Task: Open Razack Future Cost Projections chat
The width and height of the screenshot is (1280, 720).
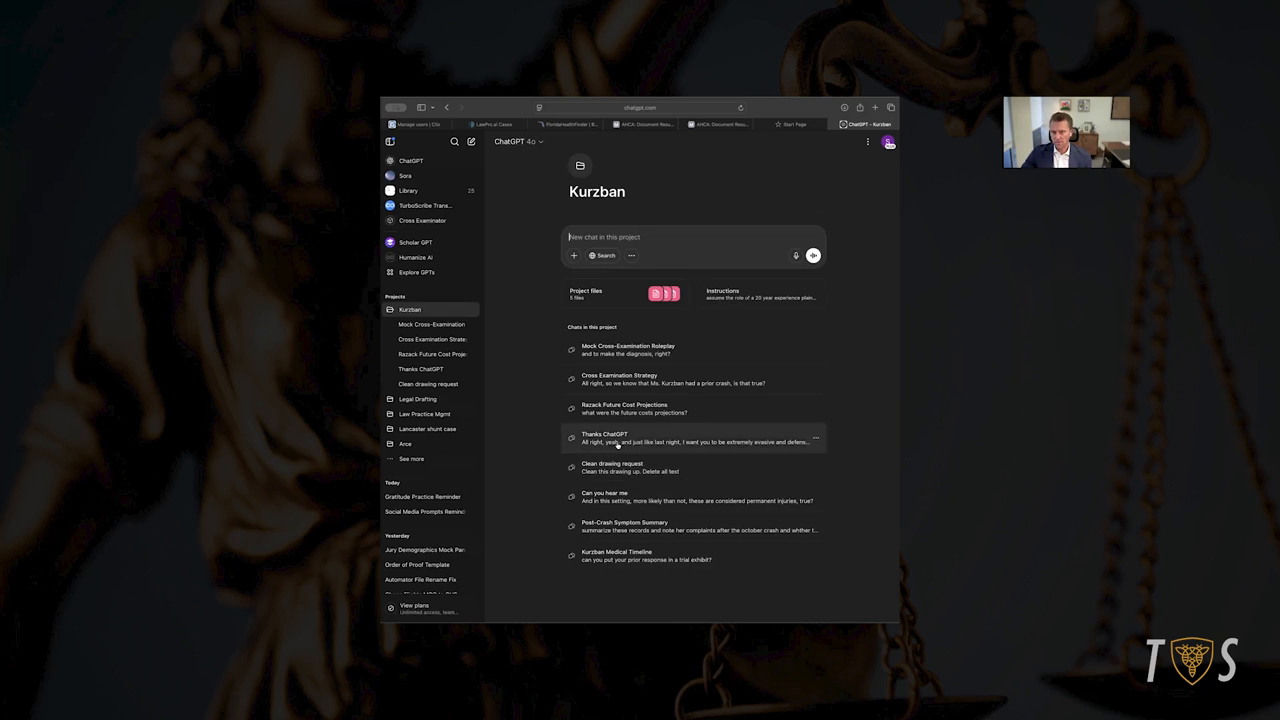Action: (693, 409)
